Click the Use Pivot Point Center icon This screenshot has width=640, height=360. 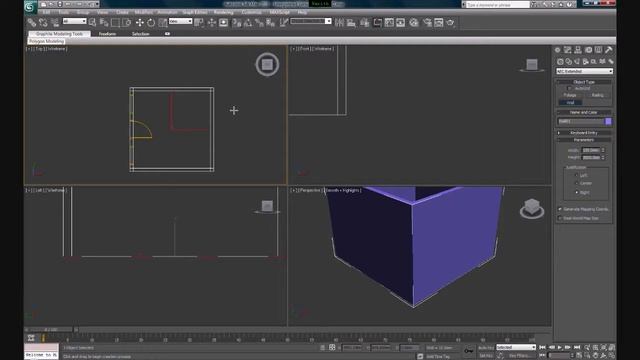point(199,22)
